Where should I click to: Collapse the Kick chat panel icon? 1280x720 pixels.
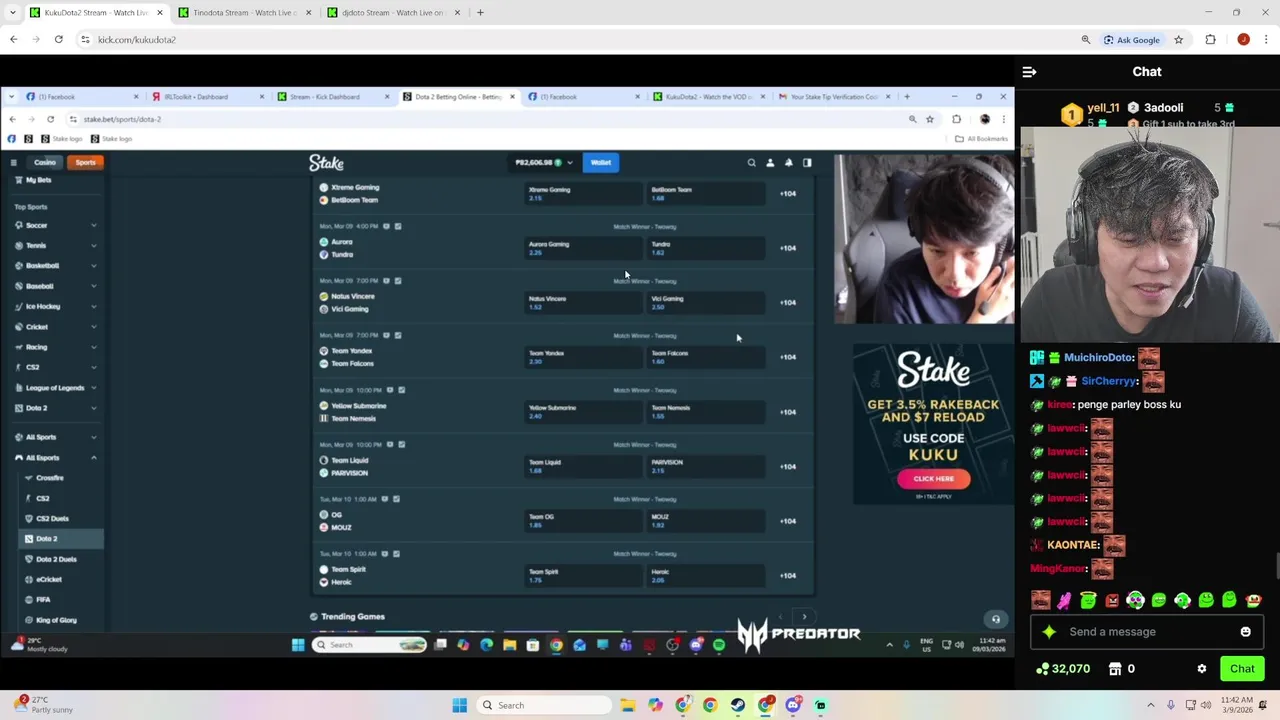[x=1029, y=72]
